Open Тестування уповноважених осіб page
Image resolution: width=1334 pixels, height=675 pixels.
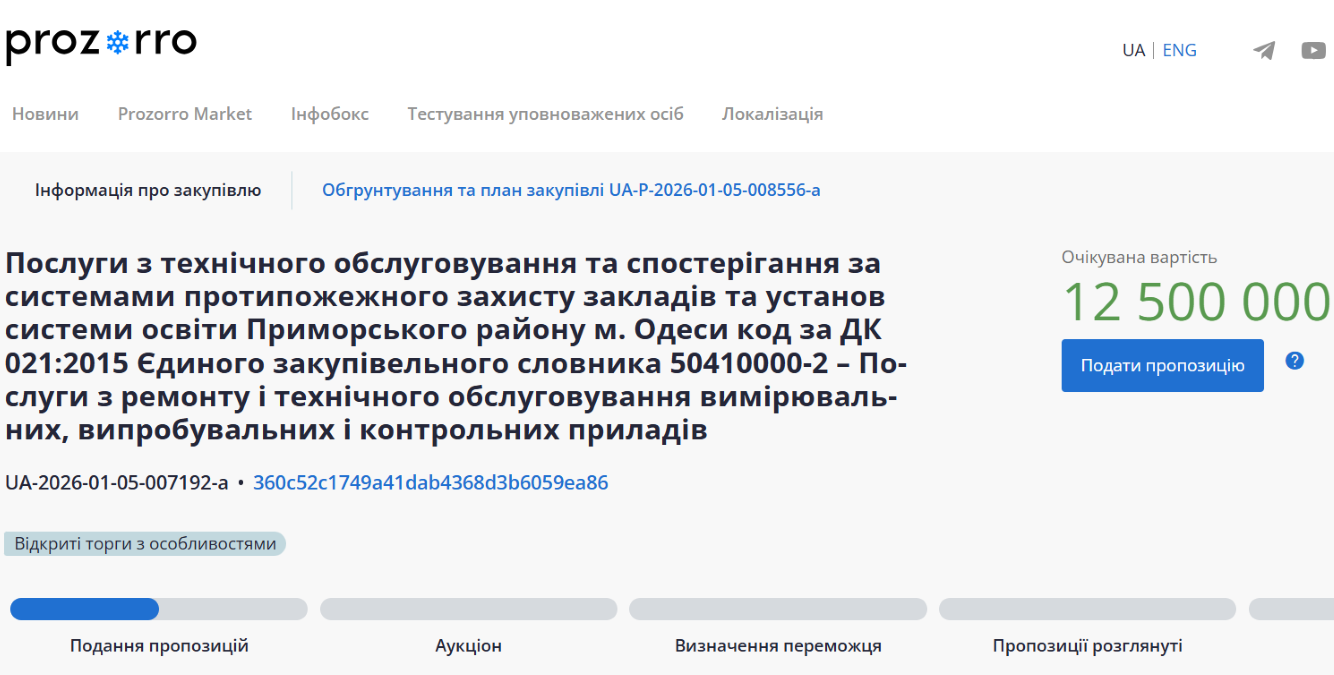click(545, 114)
